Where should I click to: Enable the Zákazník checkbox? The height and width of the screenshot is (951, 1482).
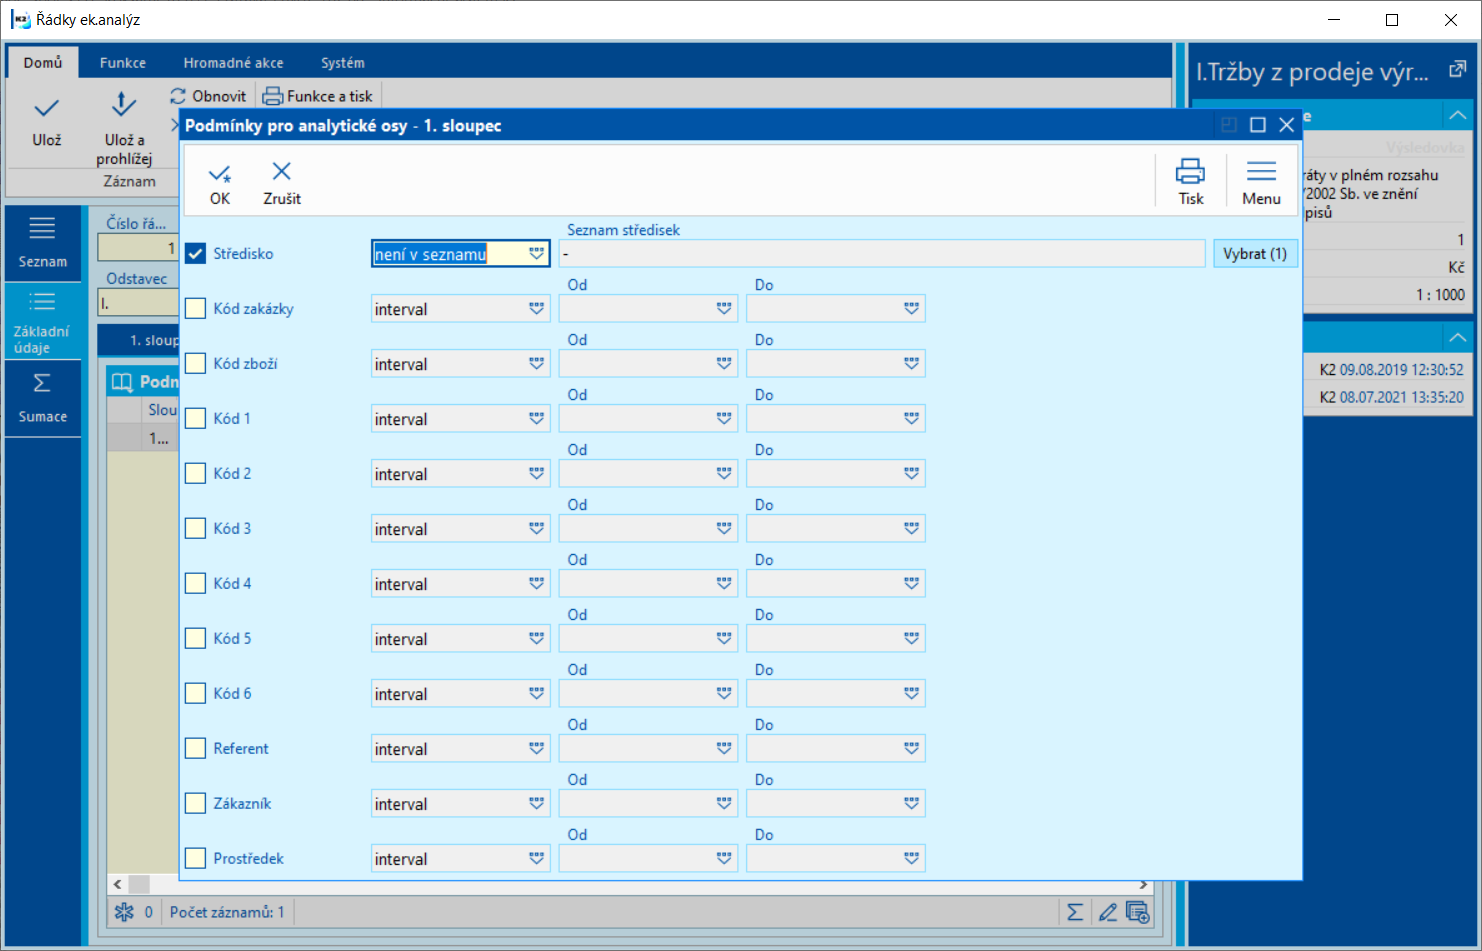[196, 804]
